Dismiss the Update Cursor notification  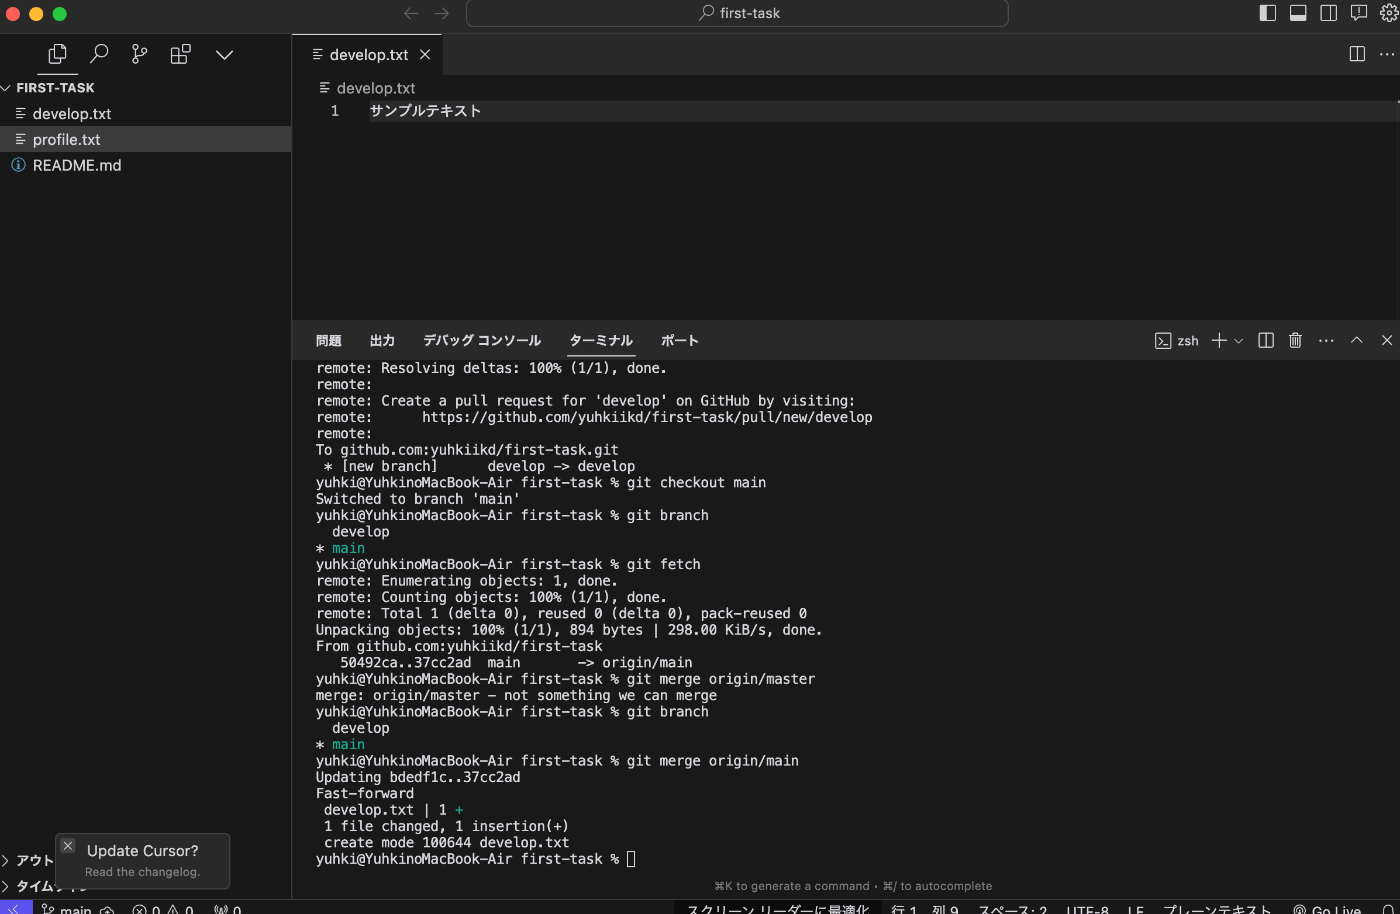click(68, 846)
